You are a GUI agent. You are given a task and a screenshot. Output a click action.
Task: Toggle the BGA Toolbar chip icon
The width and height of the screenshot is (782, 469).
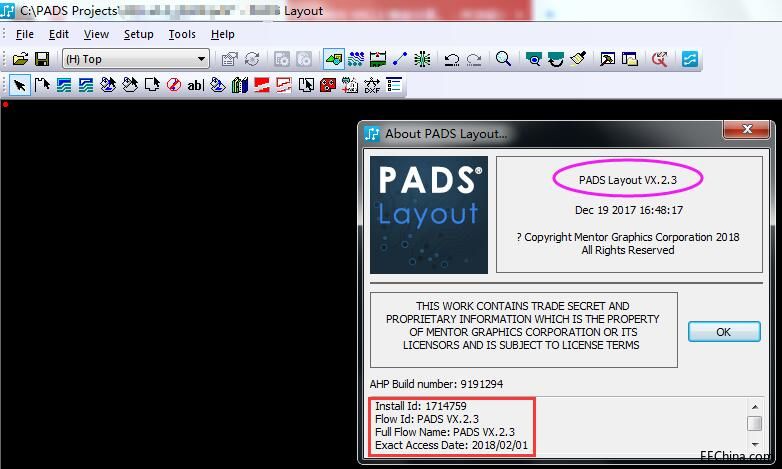pyautogui.click(x=422, y=59)
